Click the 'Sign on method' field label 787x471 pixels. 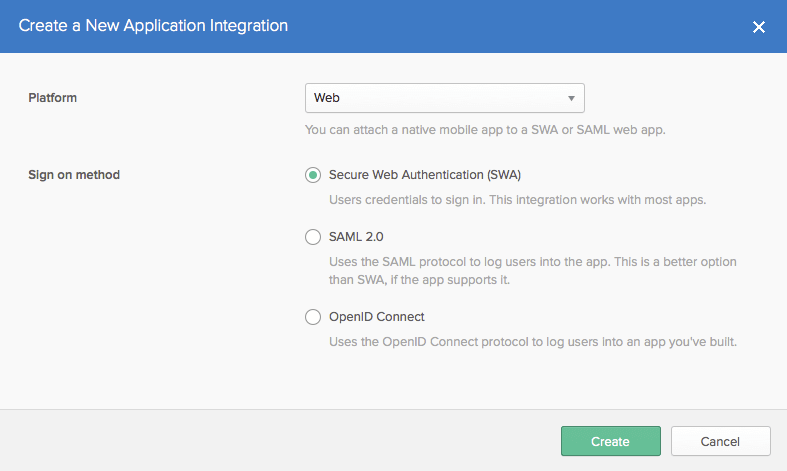click(x=74, y=175)
